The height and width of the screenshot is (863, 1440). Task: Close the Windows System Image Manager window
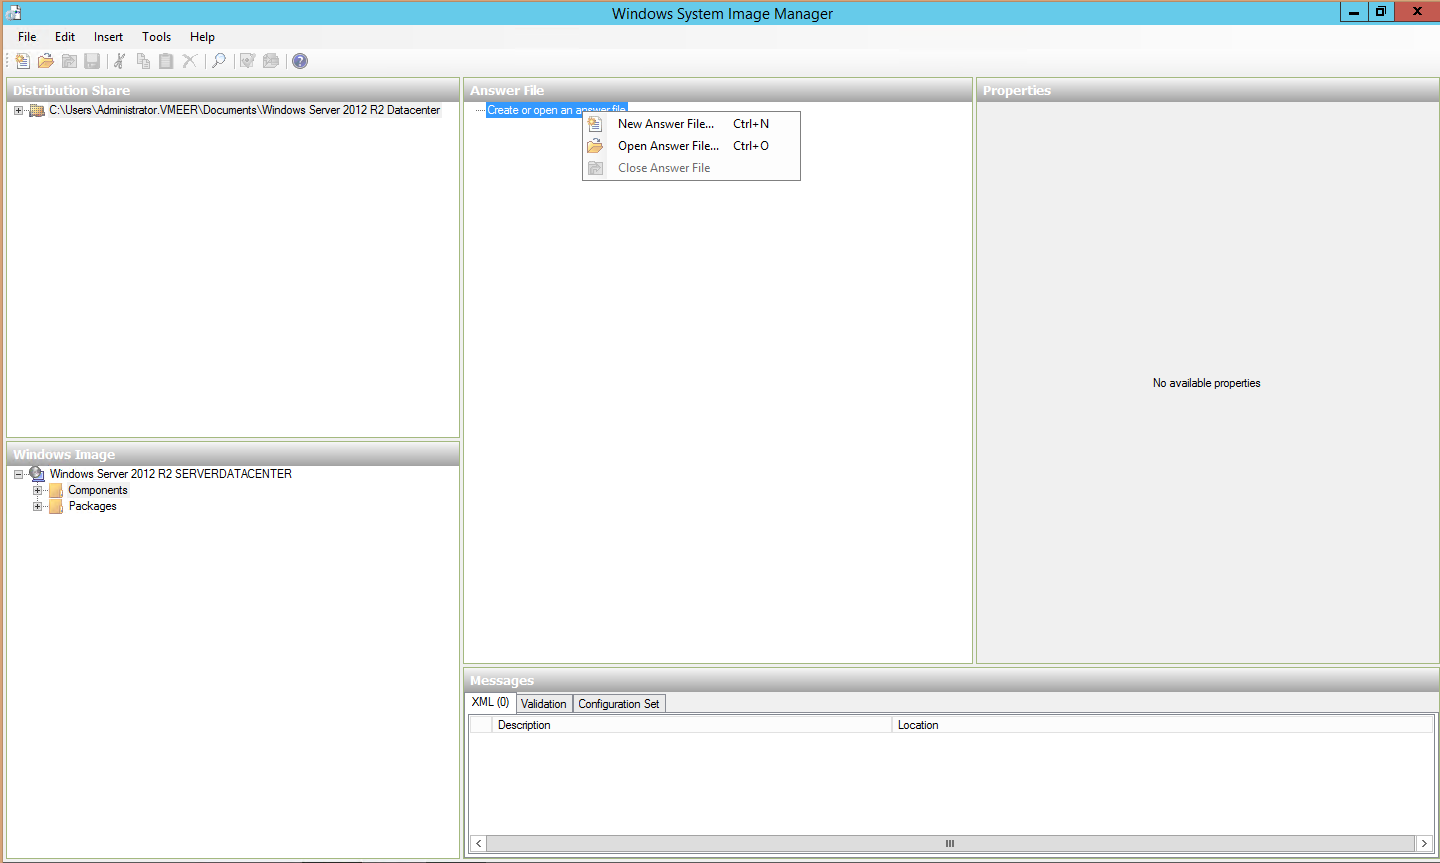pyautogui.click(x=1417, y=12)
